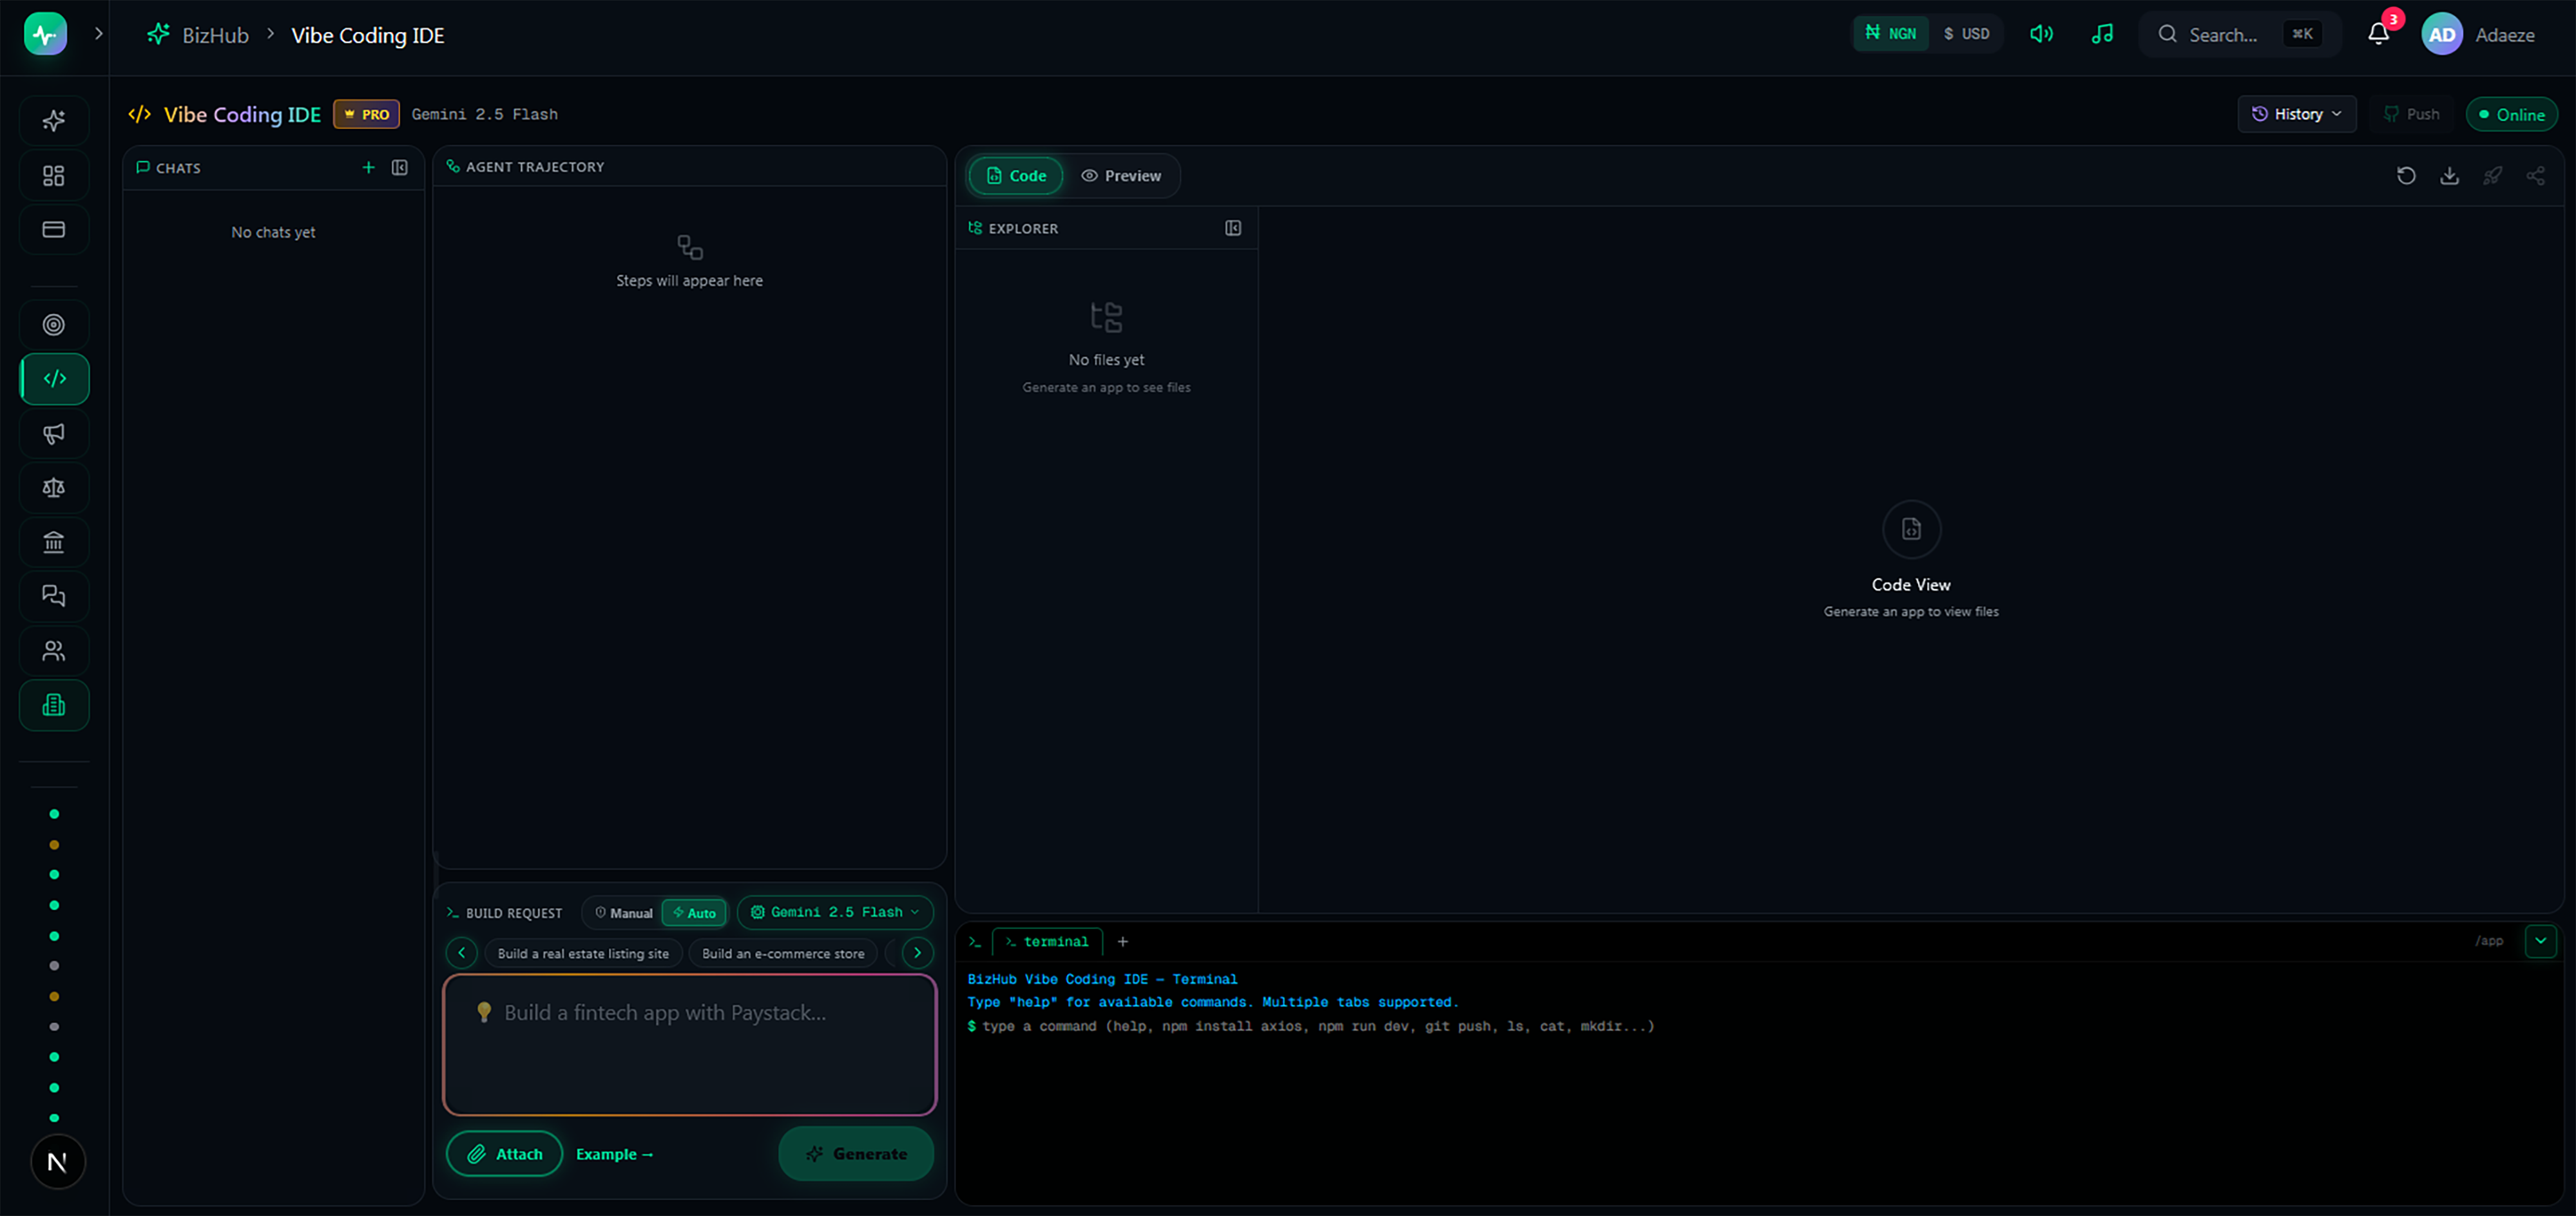This screenshot has width=2576, height=1216.
Task: Open the office building sidebar icon
Action: tap(54, 705)
